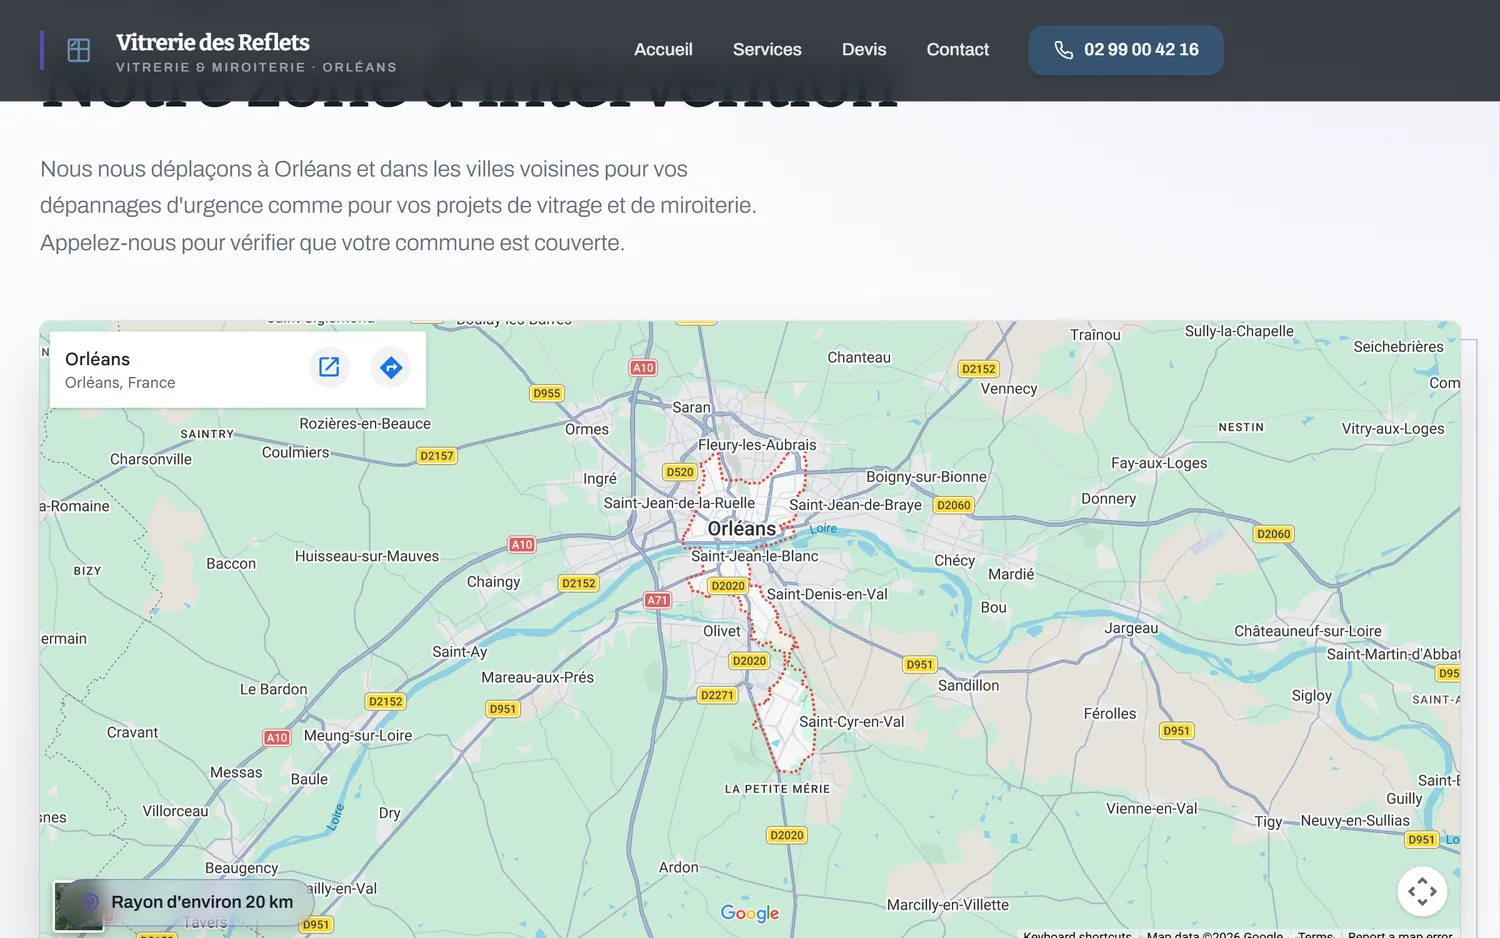
Task: Toggle the map camera controls button
Action: coord(1422,891)
